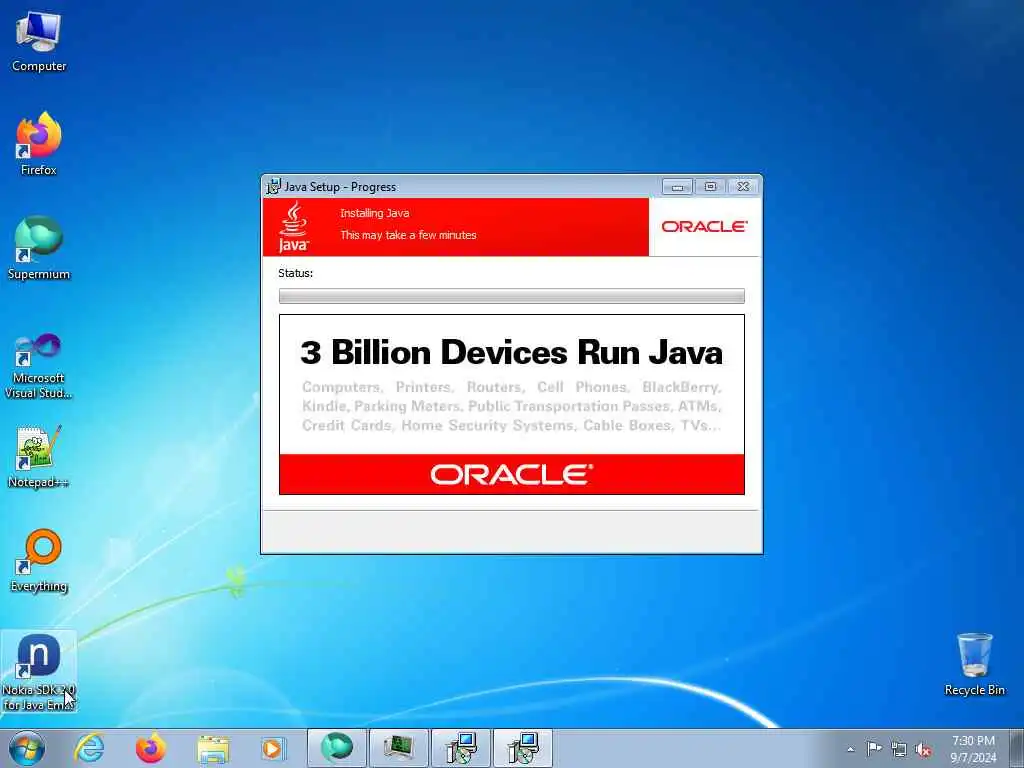Screen dimensions: 1024x768
Task: Launch Firefox from the desktop shortcut
Action: pyautogui.click(x=39, y=144)
